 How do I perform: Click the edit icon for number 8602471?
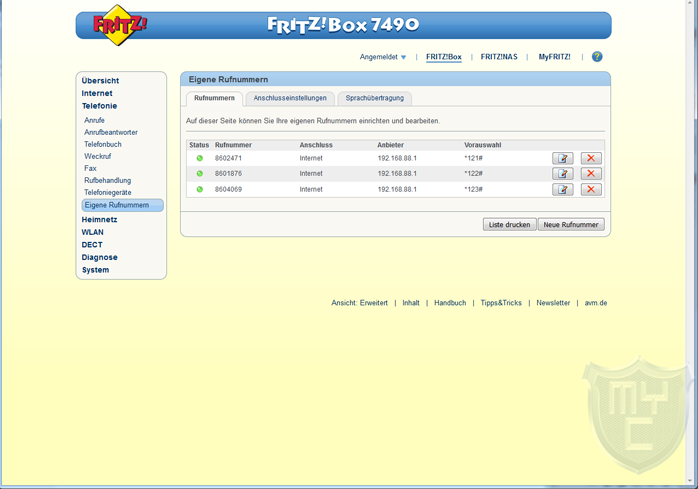pyautogui.click(x=563, y=158)
